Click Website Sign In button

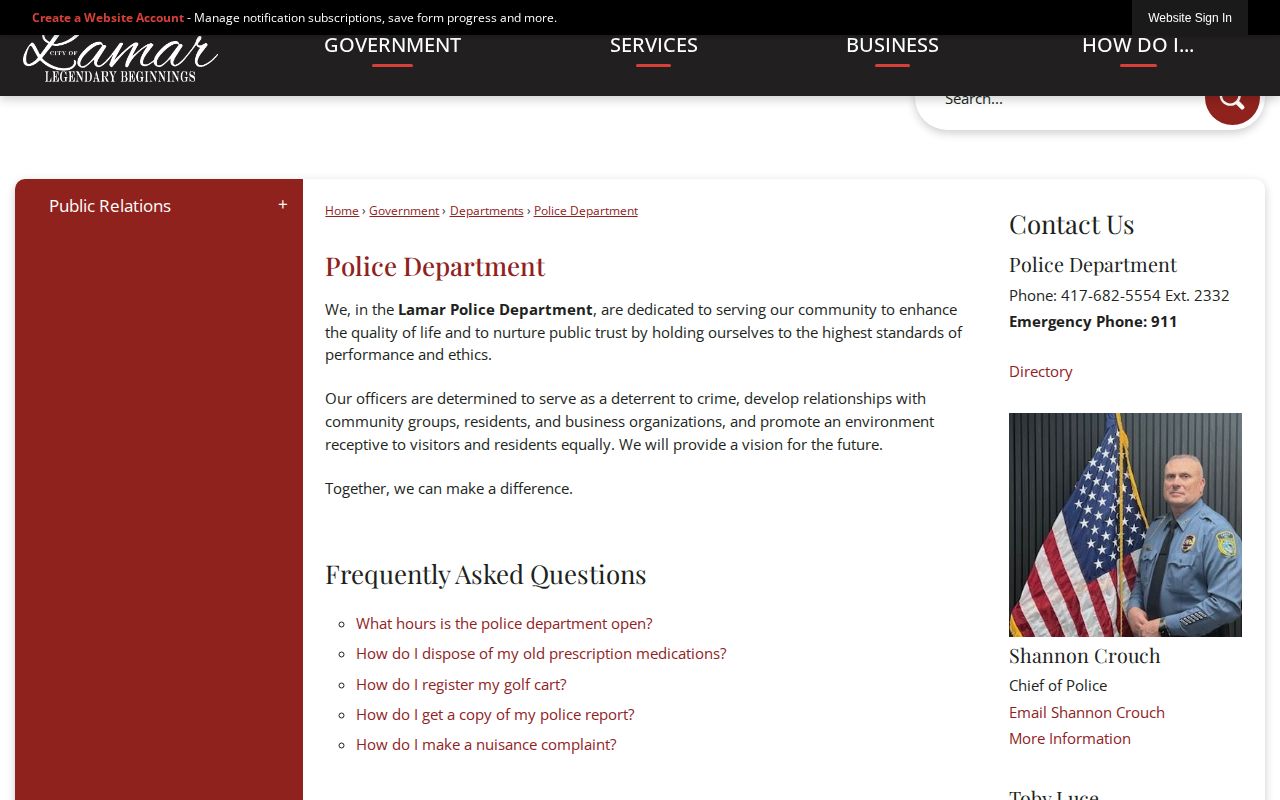(1190, 18)
